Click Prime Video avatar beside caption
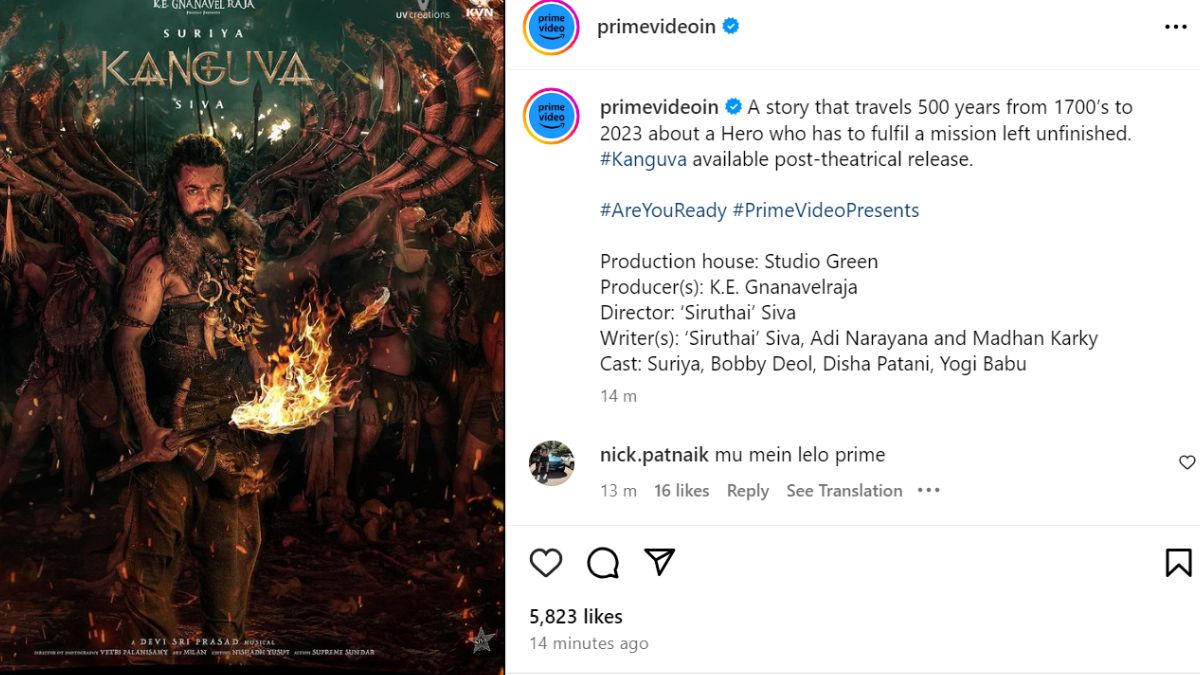 [x=551, y=116]
